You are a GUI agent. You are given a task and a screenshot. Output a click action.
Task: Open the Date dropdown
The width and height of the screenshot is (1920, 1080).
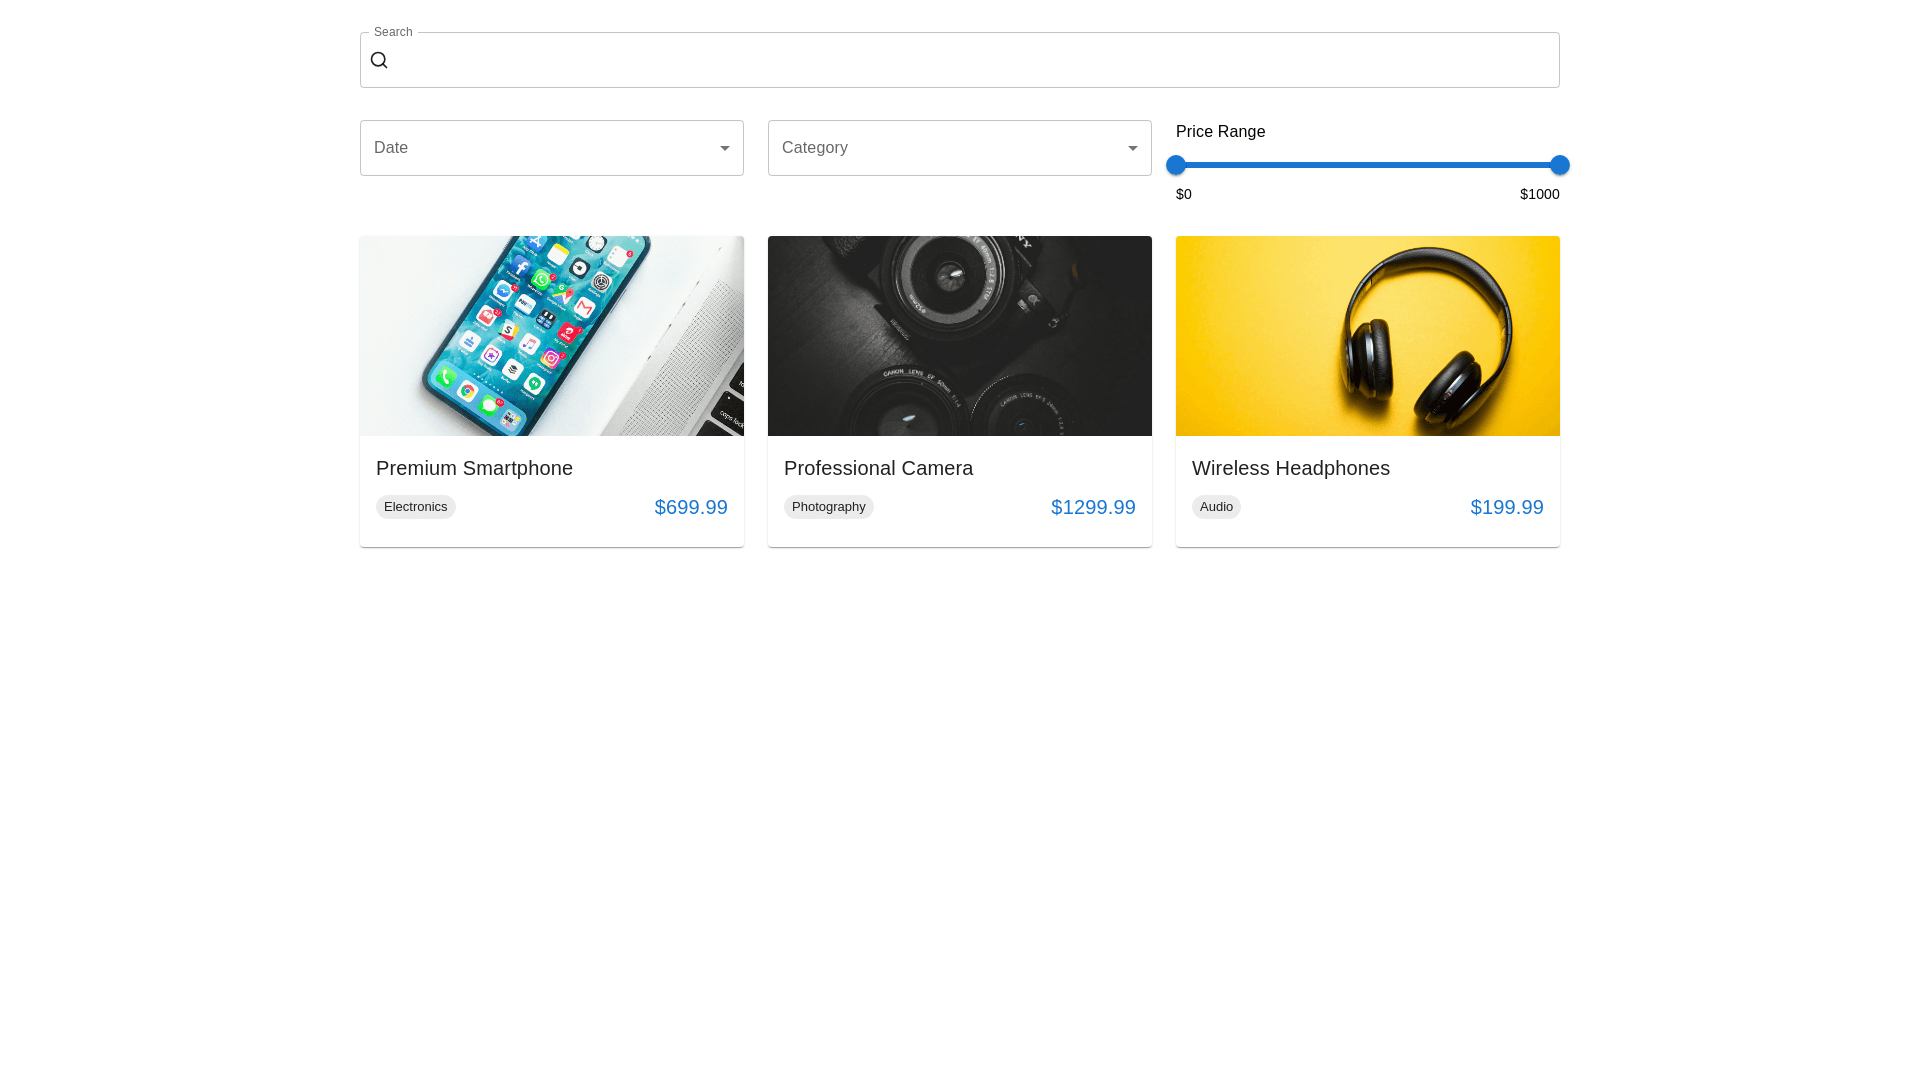(x=540, y=148)
